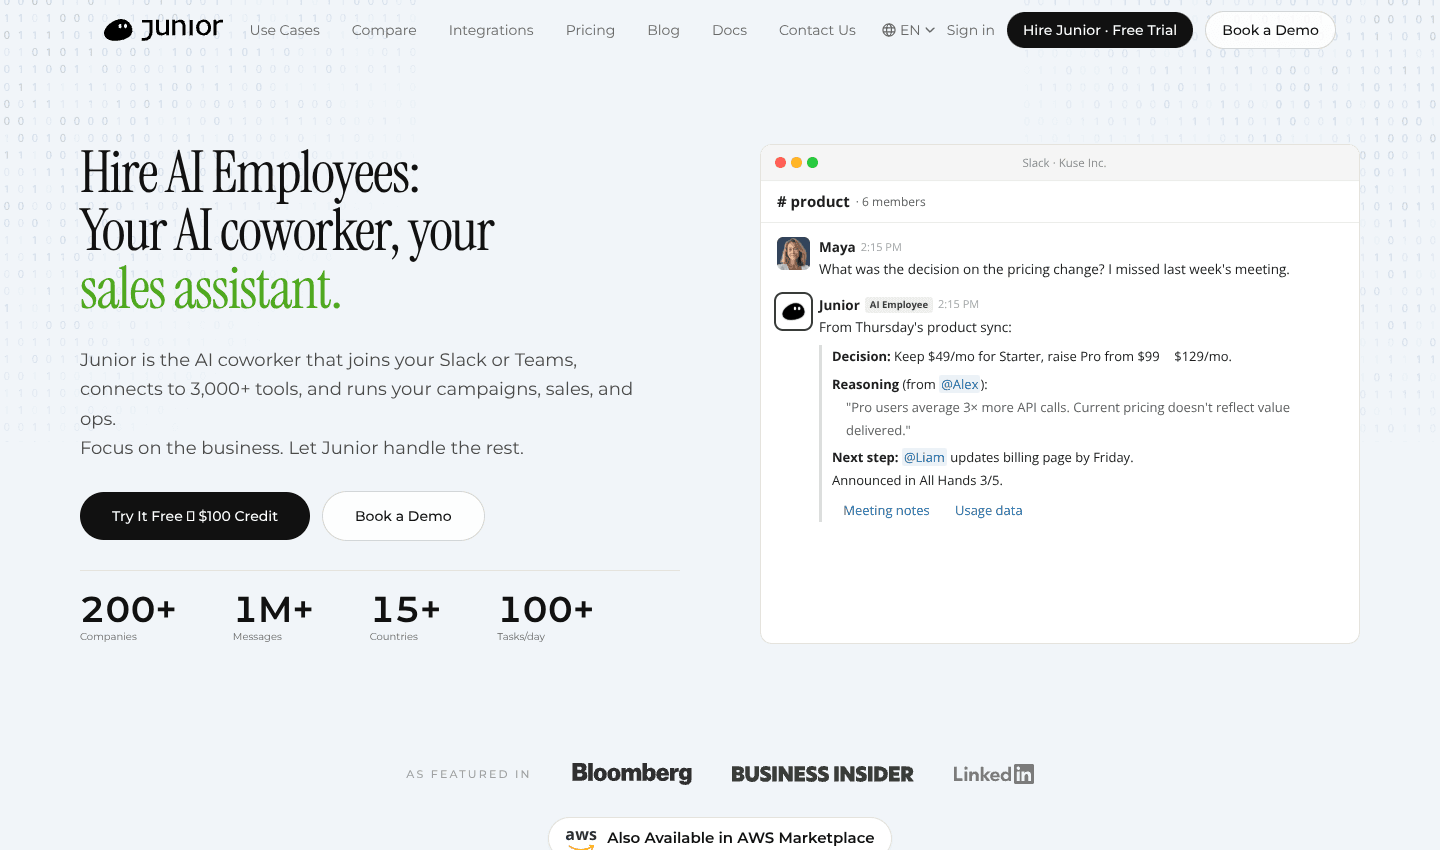Click the green 'sales assistant.' headline text
Image resolution: width=1440 pixels, height=850 pixels.
pyautogui.click(x=210, y=289)
